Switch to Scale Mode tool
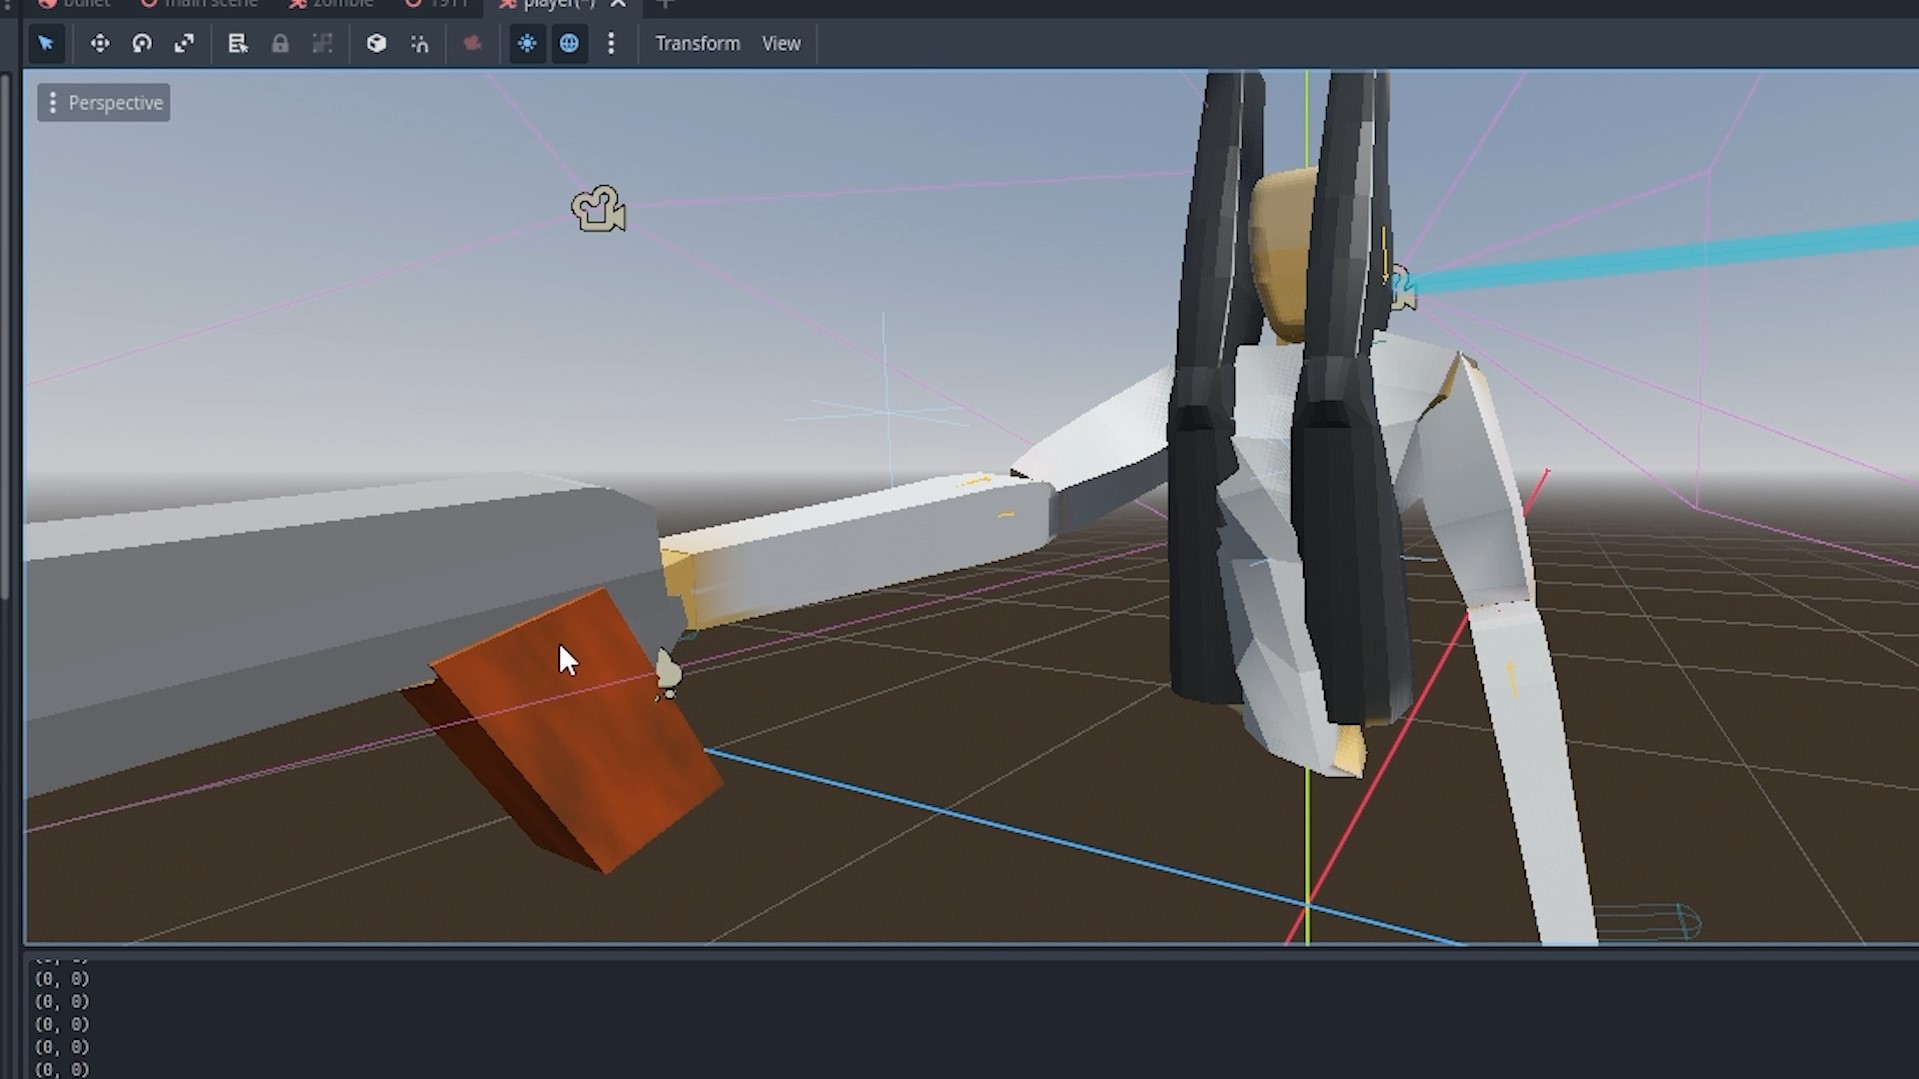 [184, 43]
